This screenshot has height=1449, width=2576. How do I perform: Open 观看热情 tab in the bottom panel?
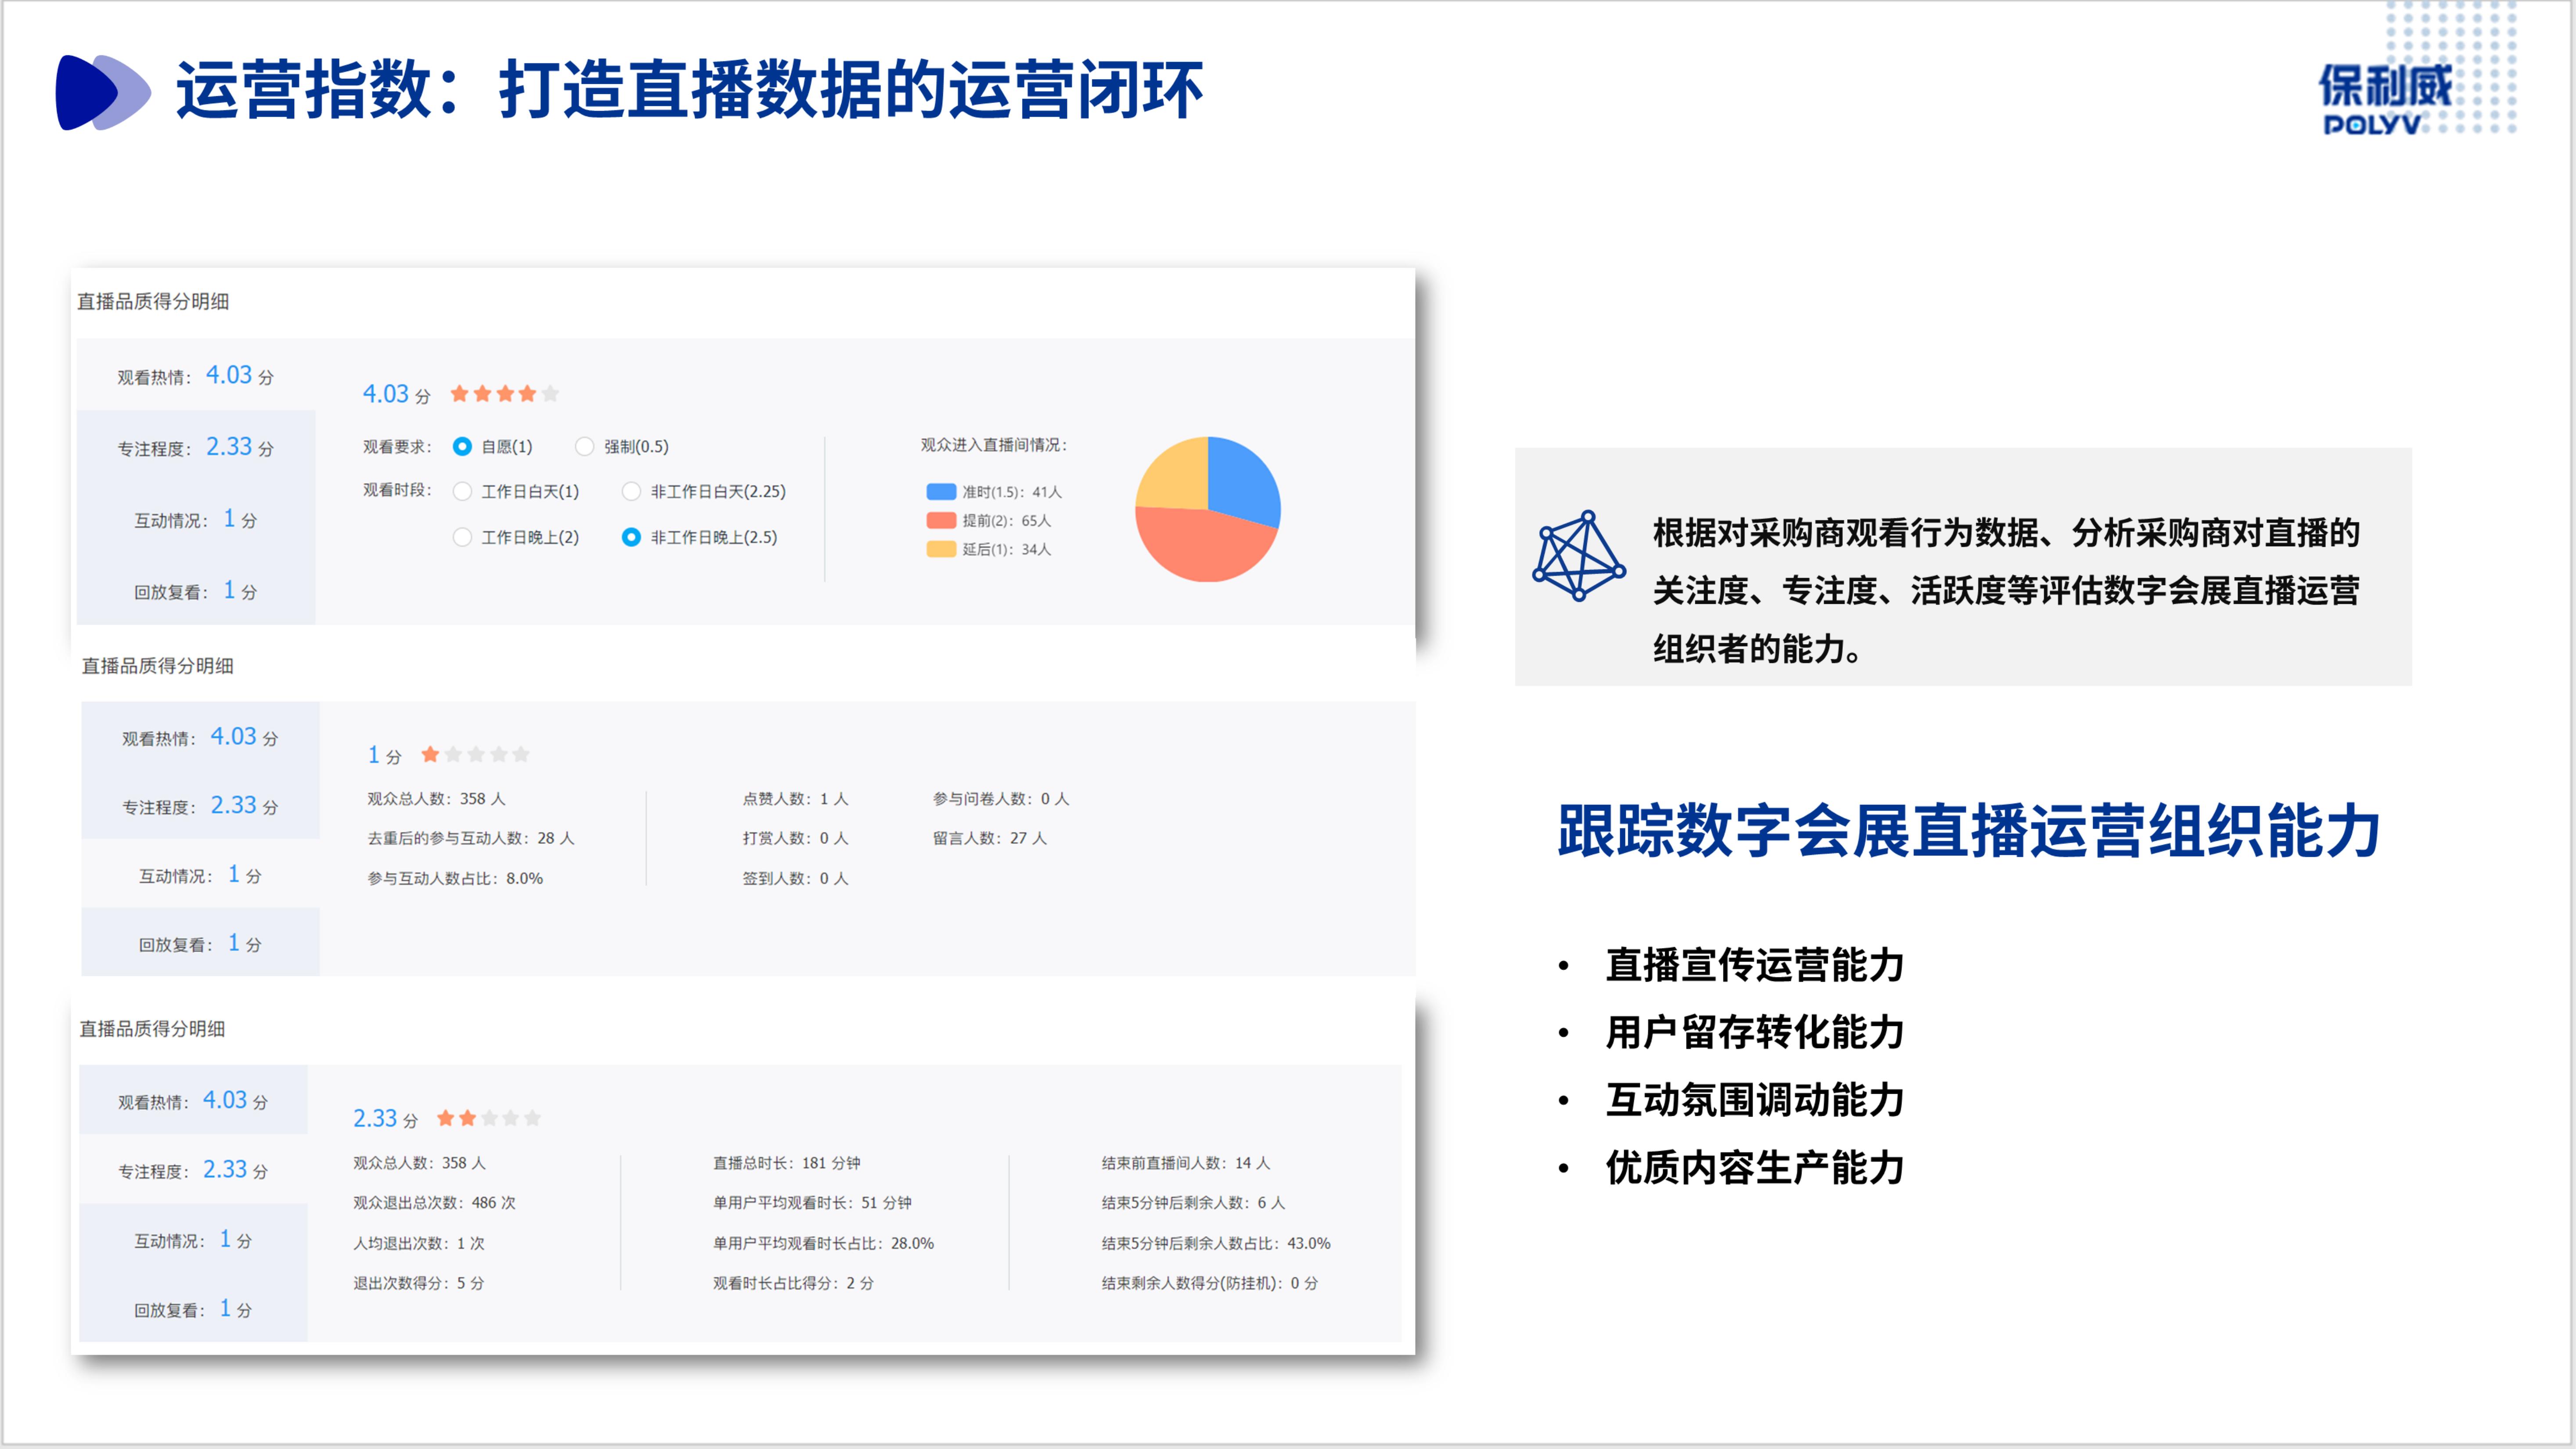pyautogui.click(x=193, y=1100)
